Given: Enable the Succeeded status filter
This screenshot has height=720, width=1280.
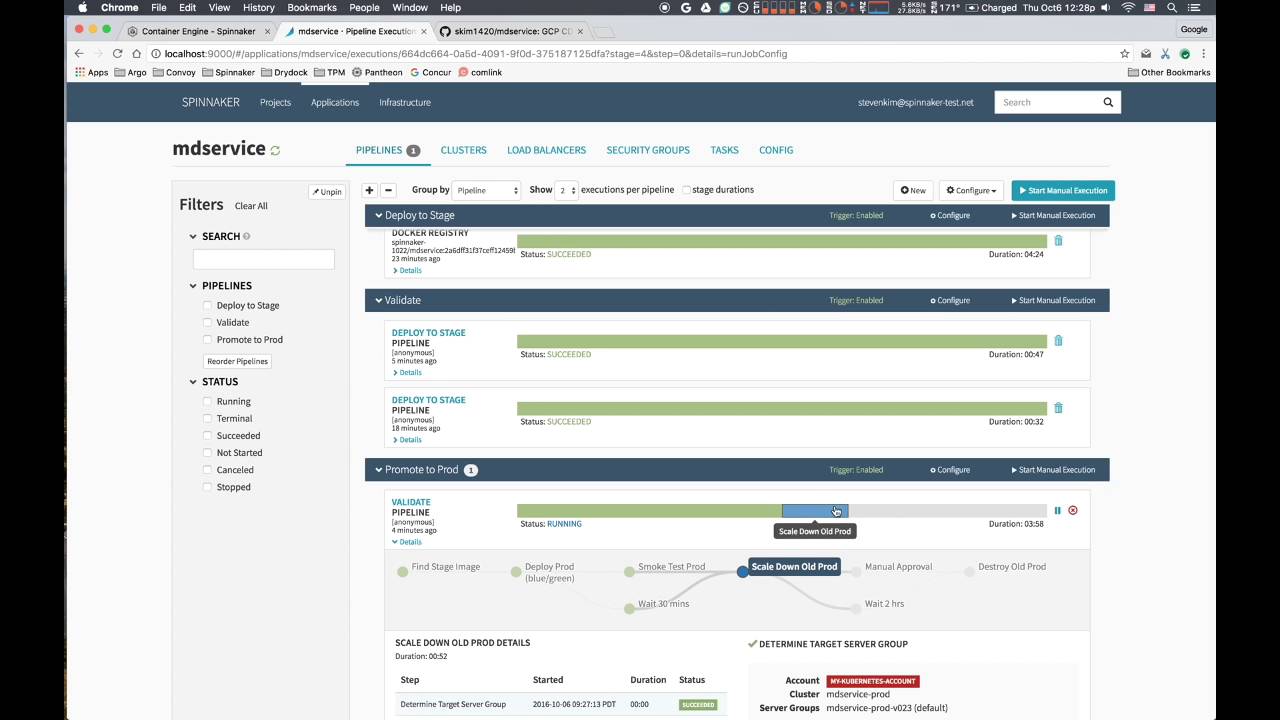Looking at the screenshot, I should (208, 435).
